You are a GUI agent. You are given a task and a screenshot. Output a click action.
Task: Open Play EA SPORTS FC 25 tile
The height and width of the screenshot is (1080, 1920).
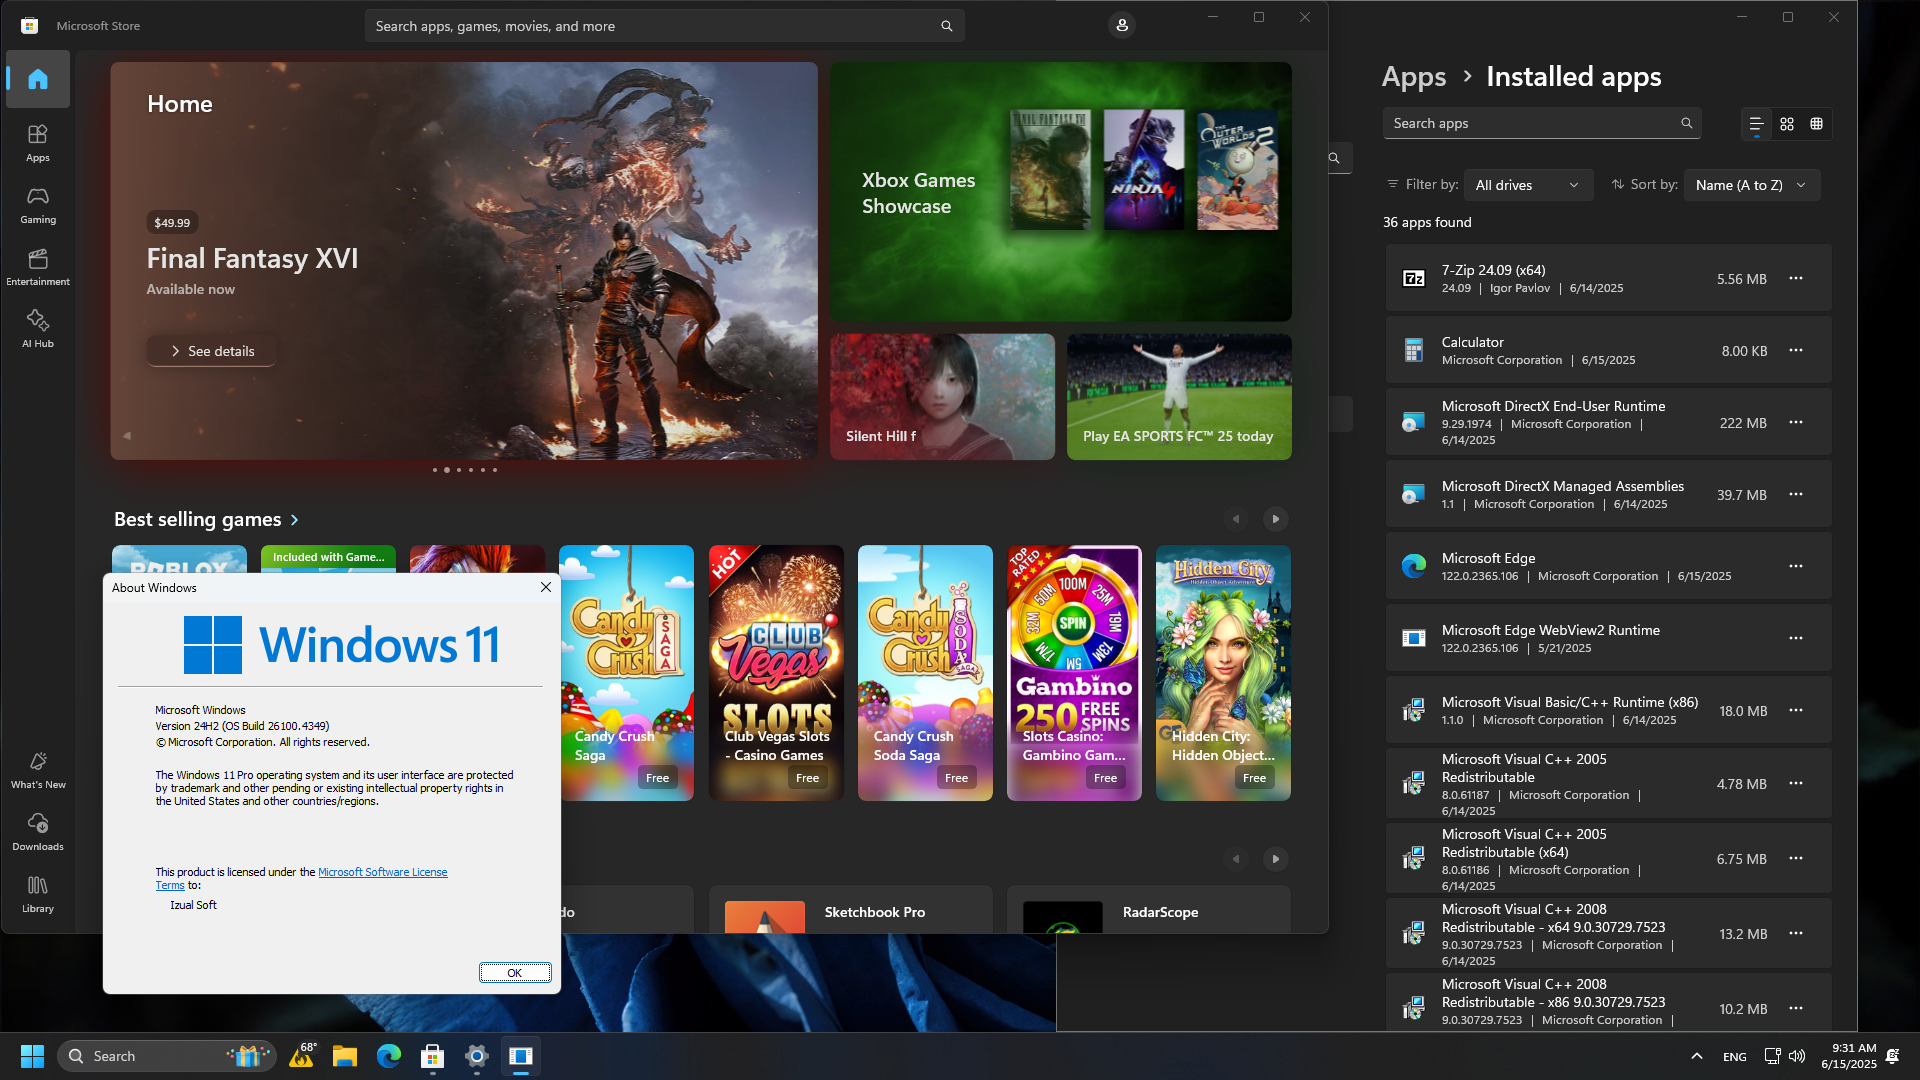point(1179,397)
